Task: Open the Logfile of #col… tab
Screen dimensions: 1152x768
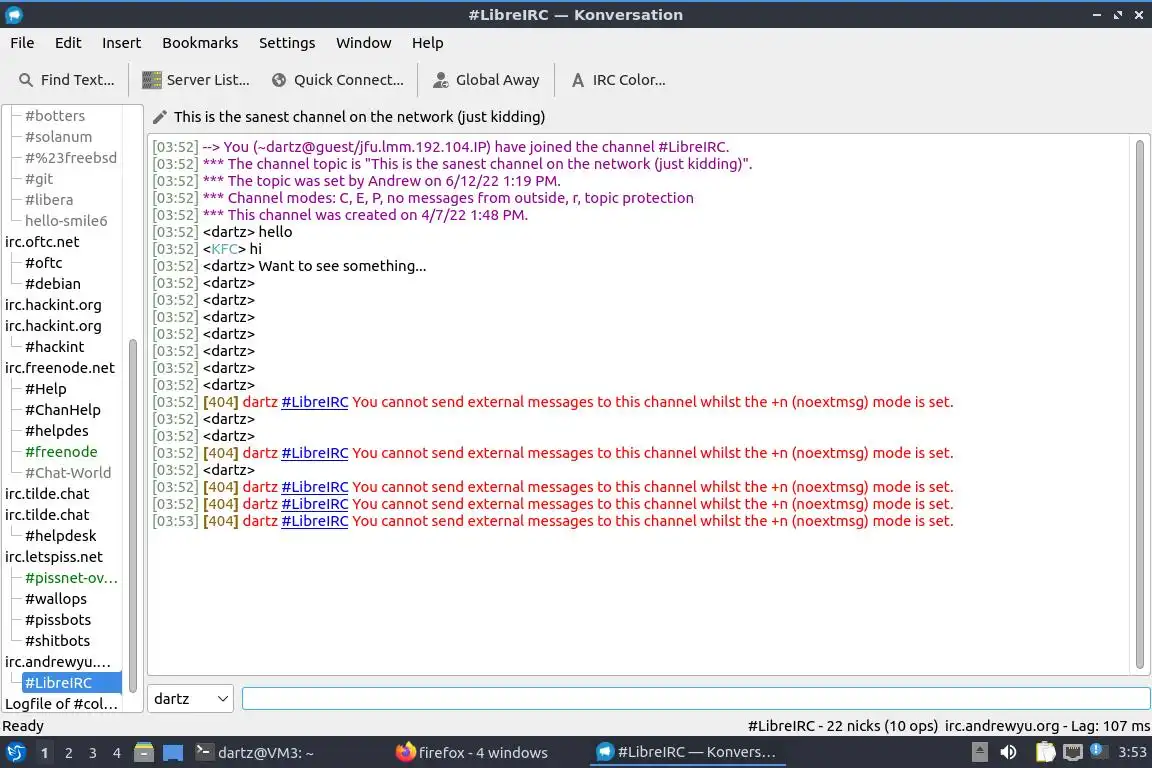Action: coord(61,704)
